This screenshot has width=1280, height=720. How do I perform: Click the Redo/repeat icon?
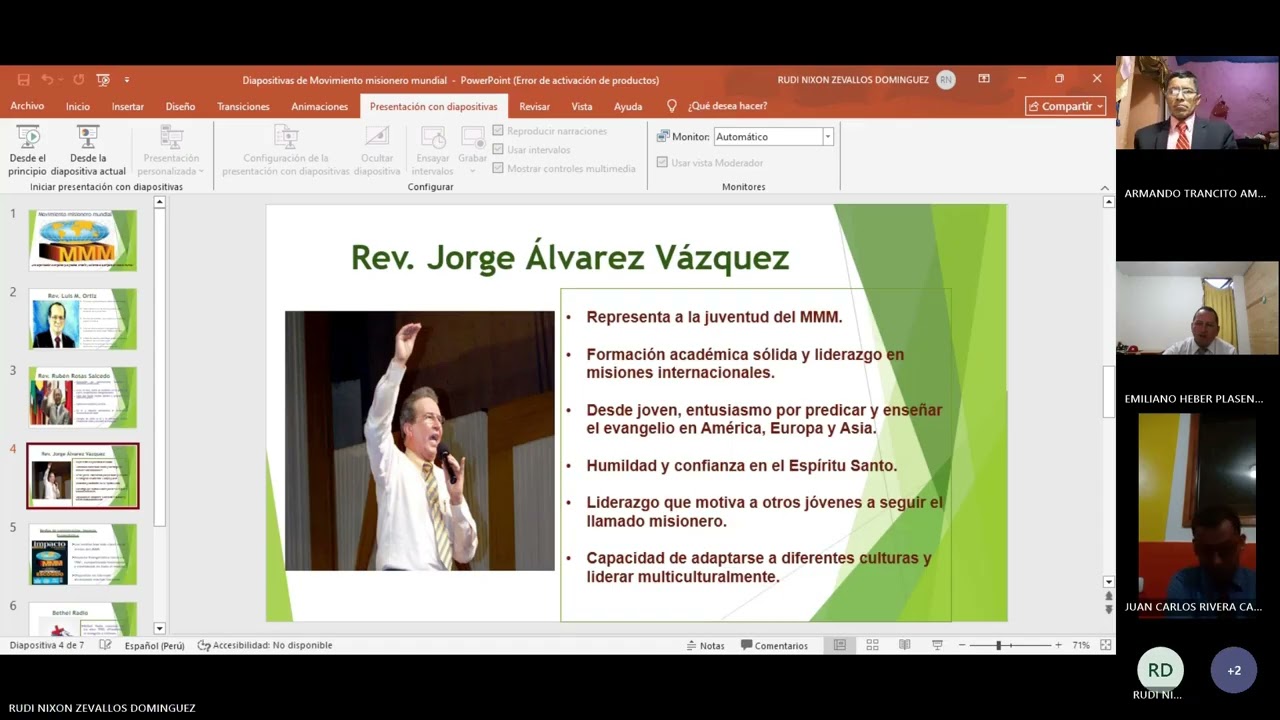pos(78,80)
